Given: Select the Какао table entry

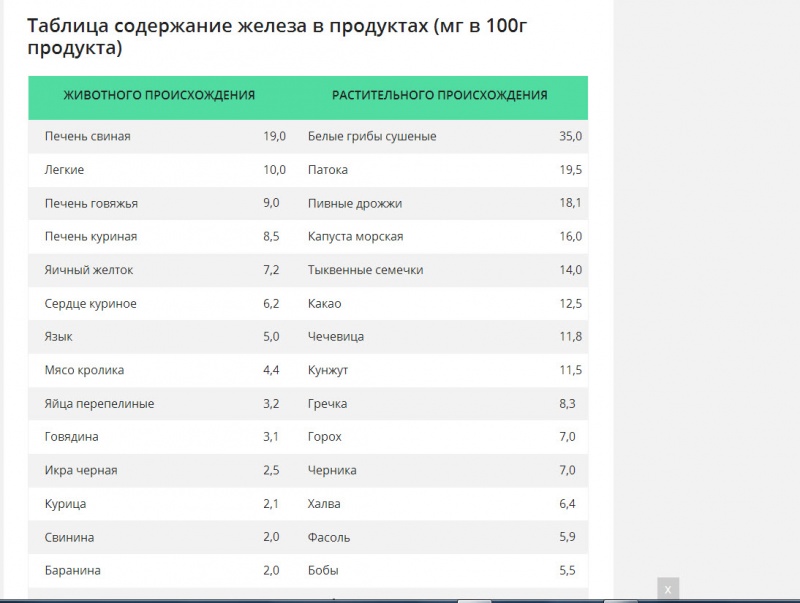Looking at the screenshot, I should (324, 304).
